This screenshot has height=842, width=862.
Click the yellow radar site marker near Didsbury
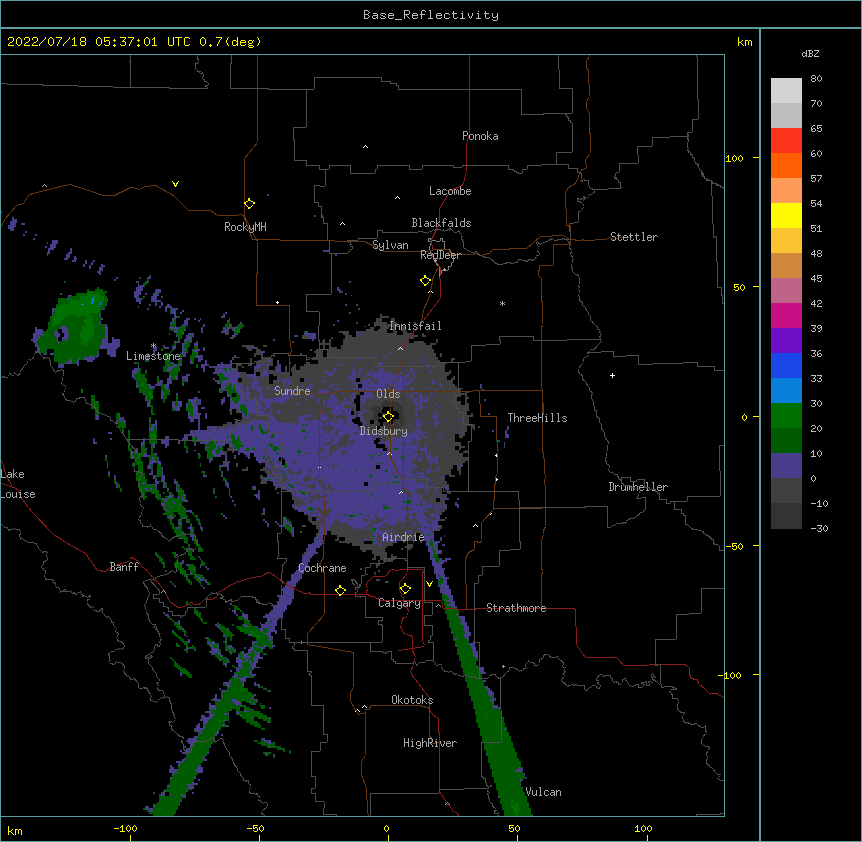[388, 416]
